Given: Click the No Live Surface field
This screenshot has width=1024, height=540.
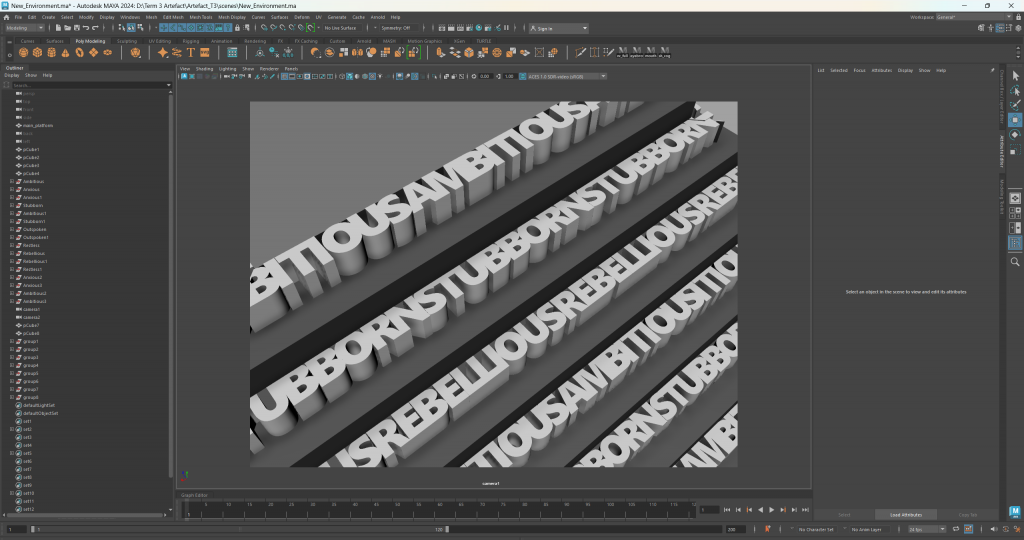Looking at the screenshot, I should point(342,28).
